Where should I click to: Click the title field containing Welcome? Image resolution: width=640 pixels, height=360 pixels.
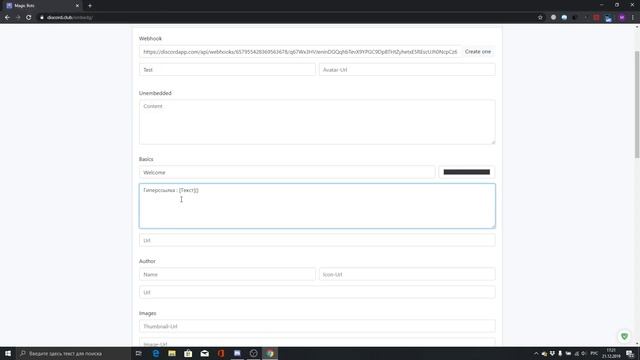click(287, 172)
